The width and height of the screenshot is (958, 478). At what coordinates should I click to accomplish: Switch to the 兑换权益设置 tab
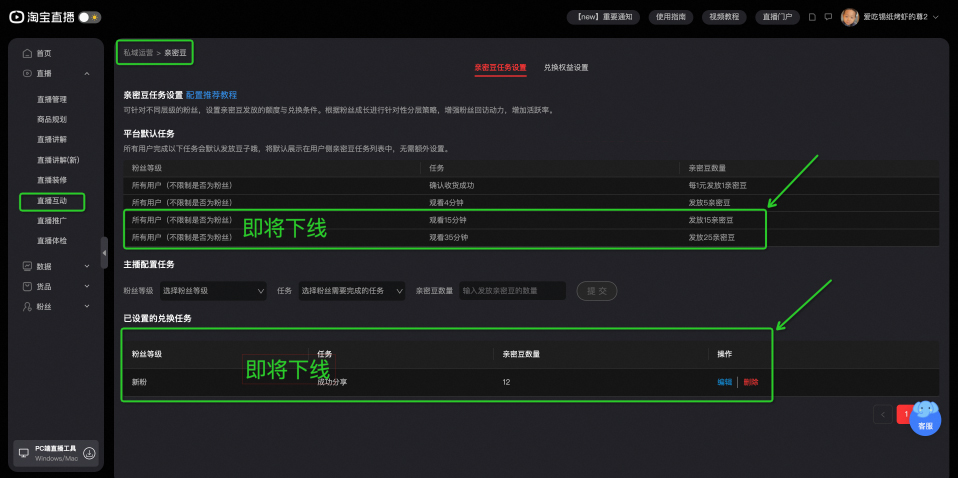pos(566,68)
